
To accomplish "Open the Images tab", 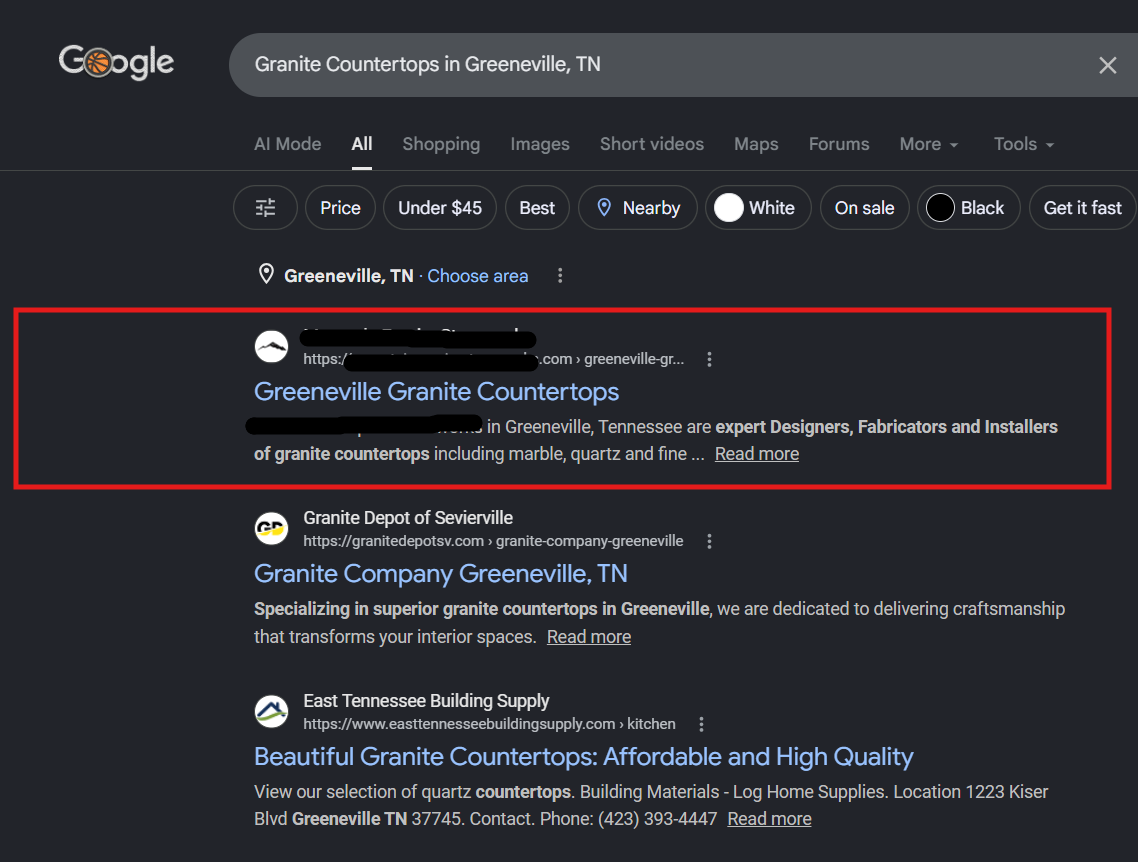I will point(540,144).
